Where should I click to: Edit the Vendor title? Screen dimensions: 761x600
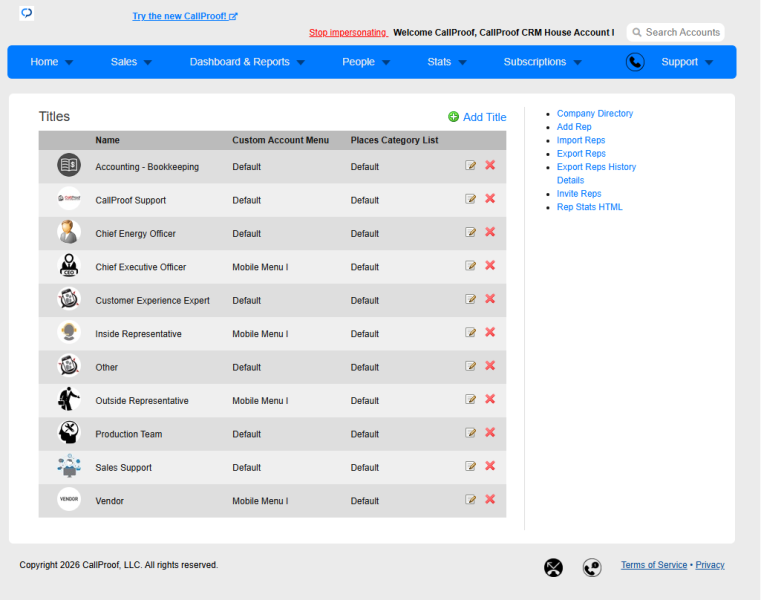pyautogui.click(x=470, y=500)
